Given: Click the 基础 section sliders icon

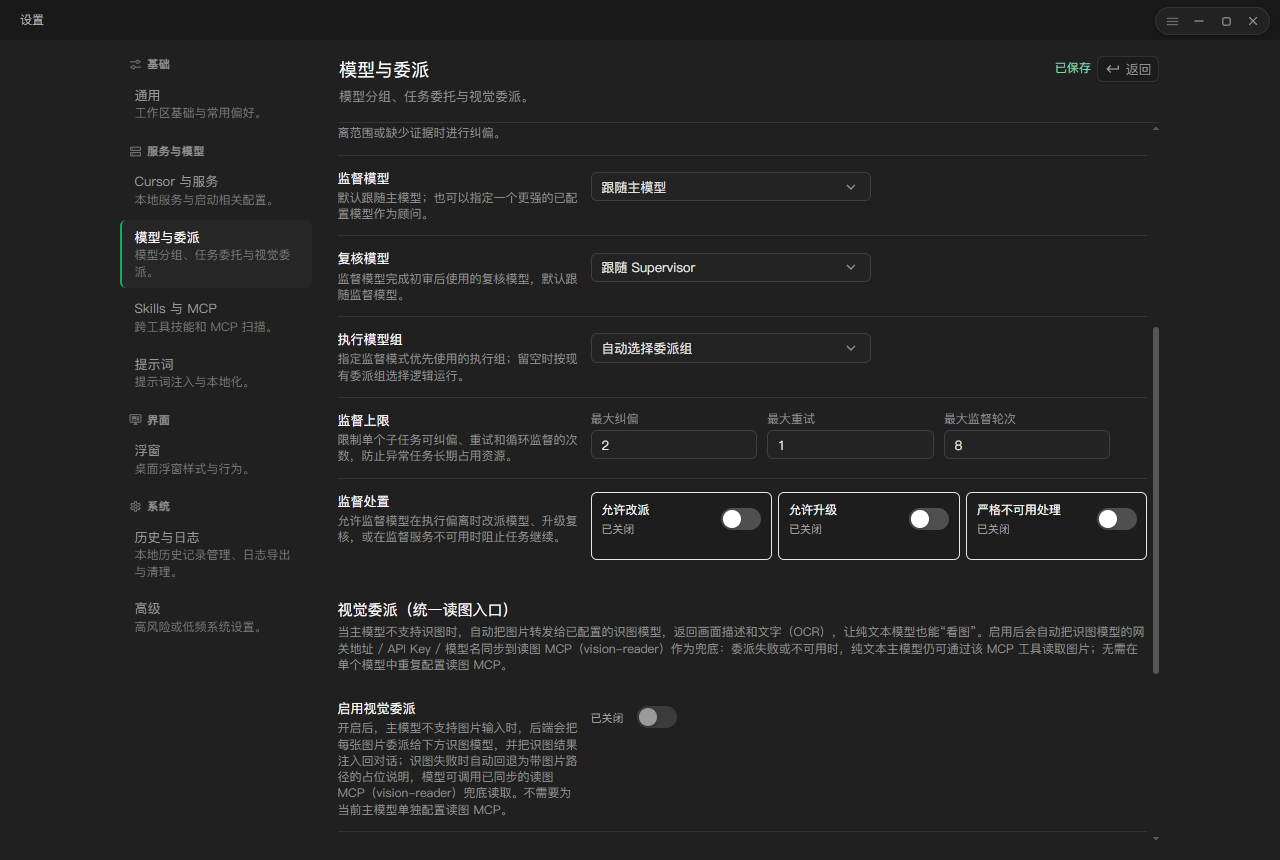Looking at the screenshot, I should 135,64.
